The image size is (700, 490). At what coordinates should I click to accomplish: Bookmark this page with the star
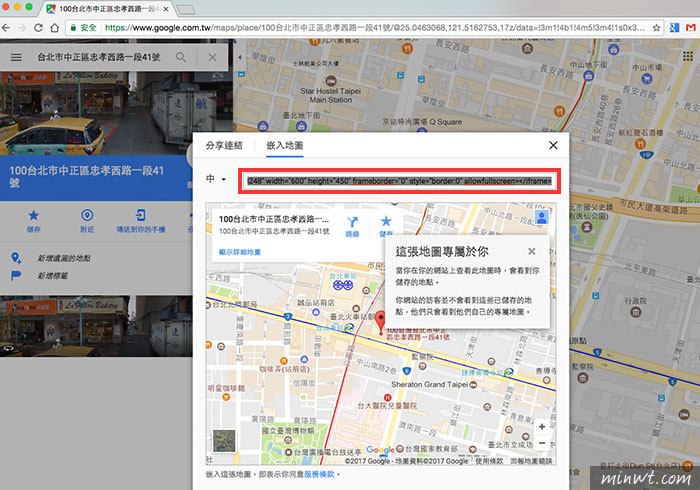click(656, 28)
